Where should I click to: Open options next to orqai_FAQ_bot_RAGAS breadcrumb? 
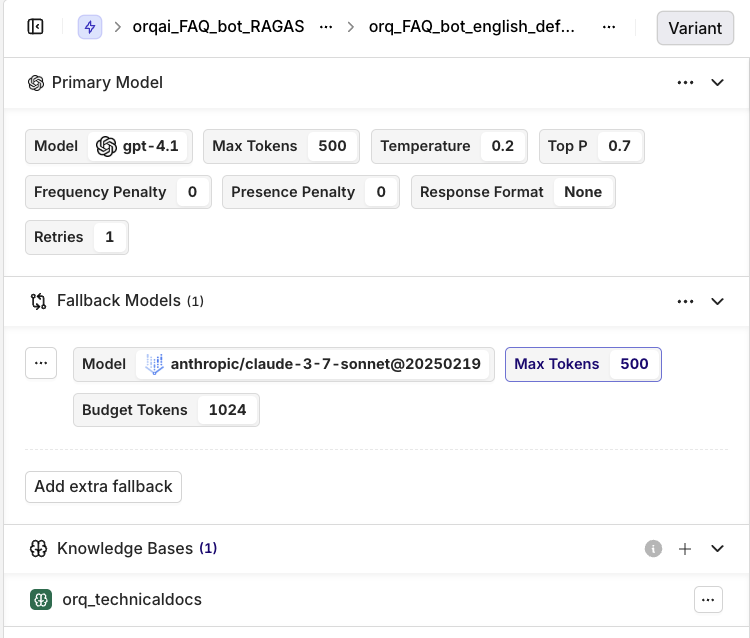(x=326, y=27)
